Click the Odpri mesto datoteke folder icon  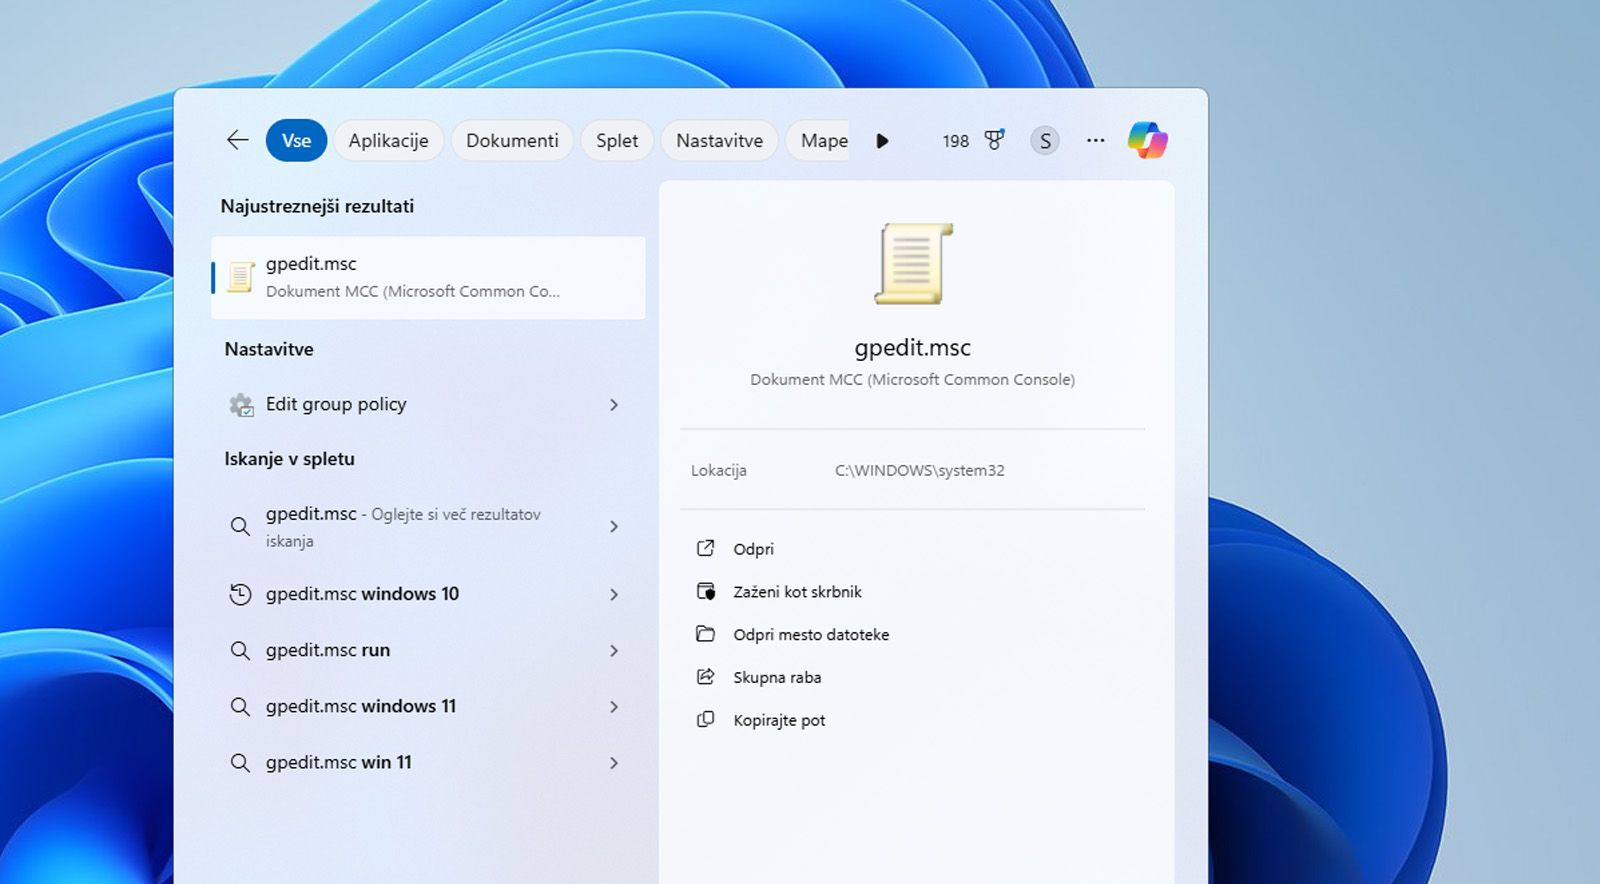coord(706,634)
